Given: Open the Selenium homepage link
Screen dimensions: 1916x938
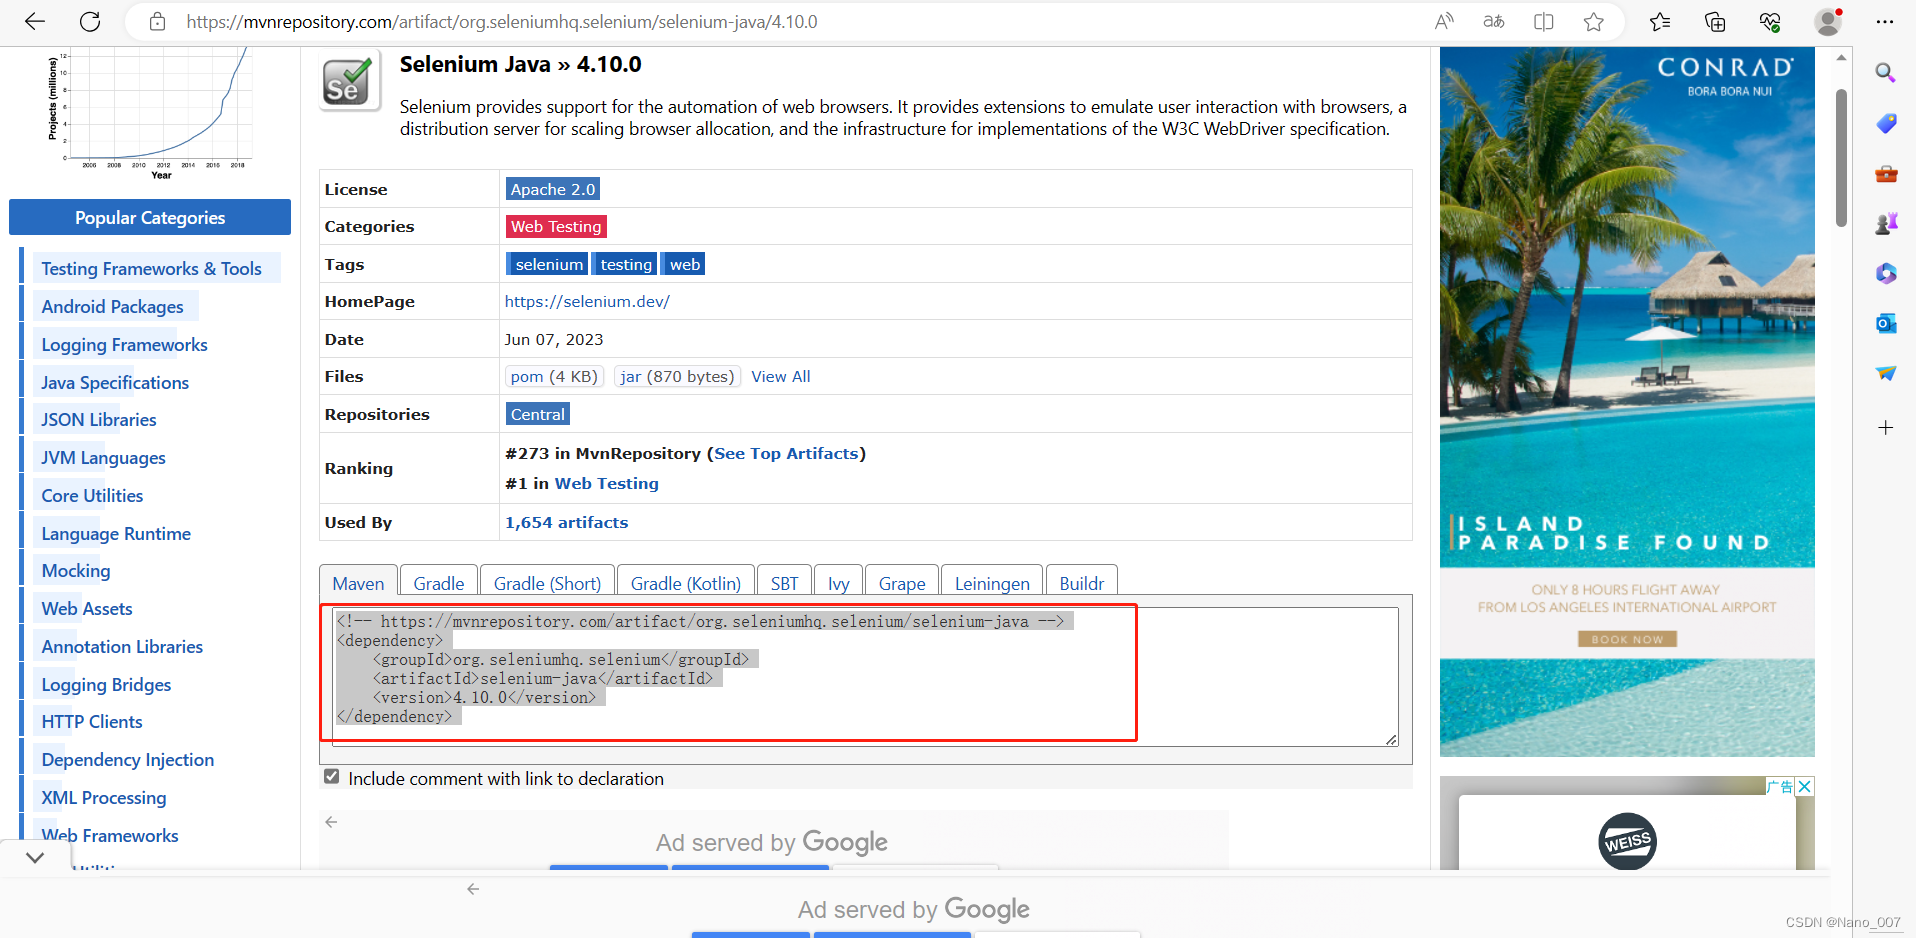Looking at the screenshot, I should click(587, 301).
